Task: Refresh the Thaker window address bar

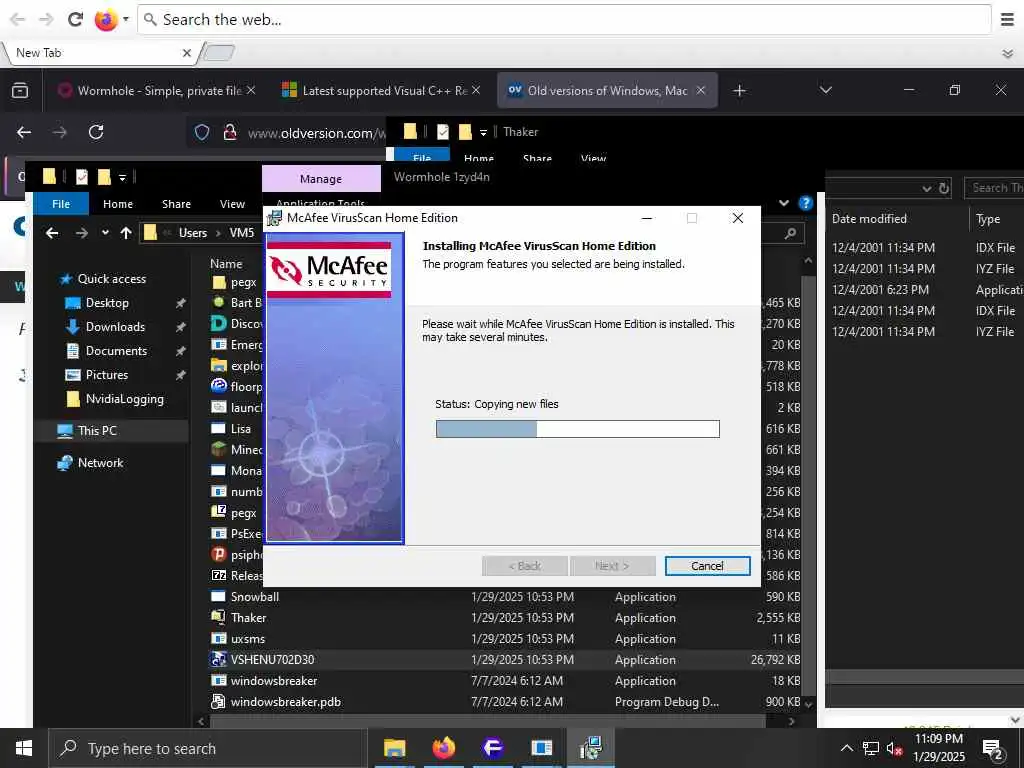Action: (x=944, y=189)
